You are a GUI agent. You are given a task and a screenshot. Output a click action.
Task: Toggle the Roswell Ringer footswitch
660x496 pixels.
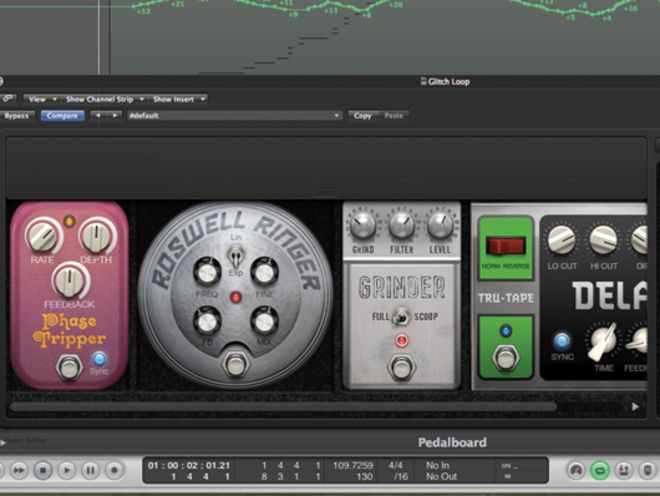(x=235, y=364)
